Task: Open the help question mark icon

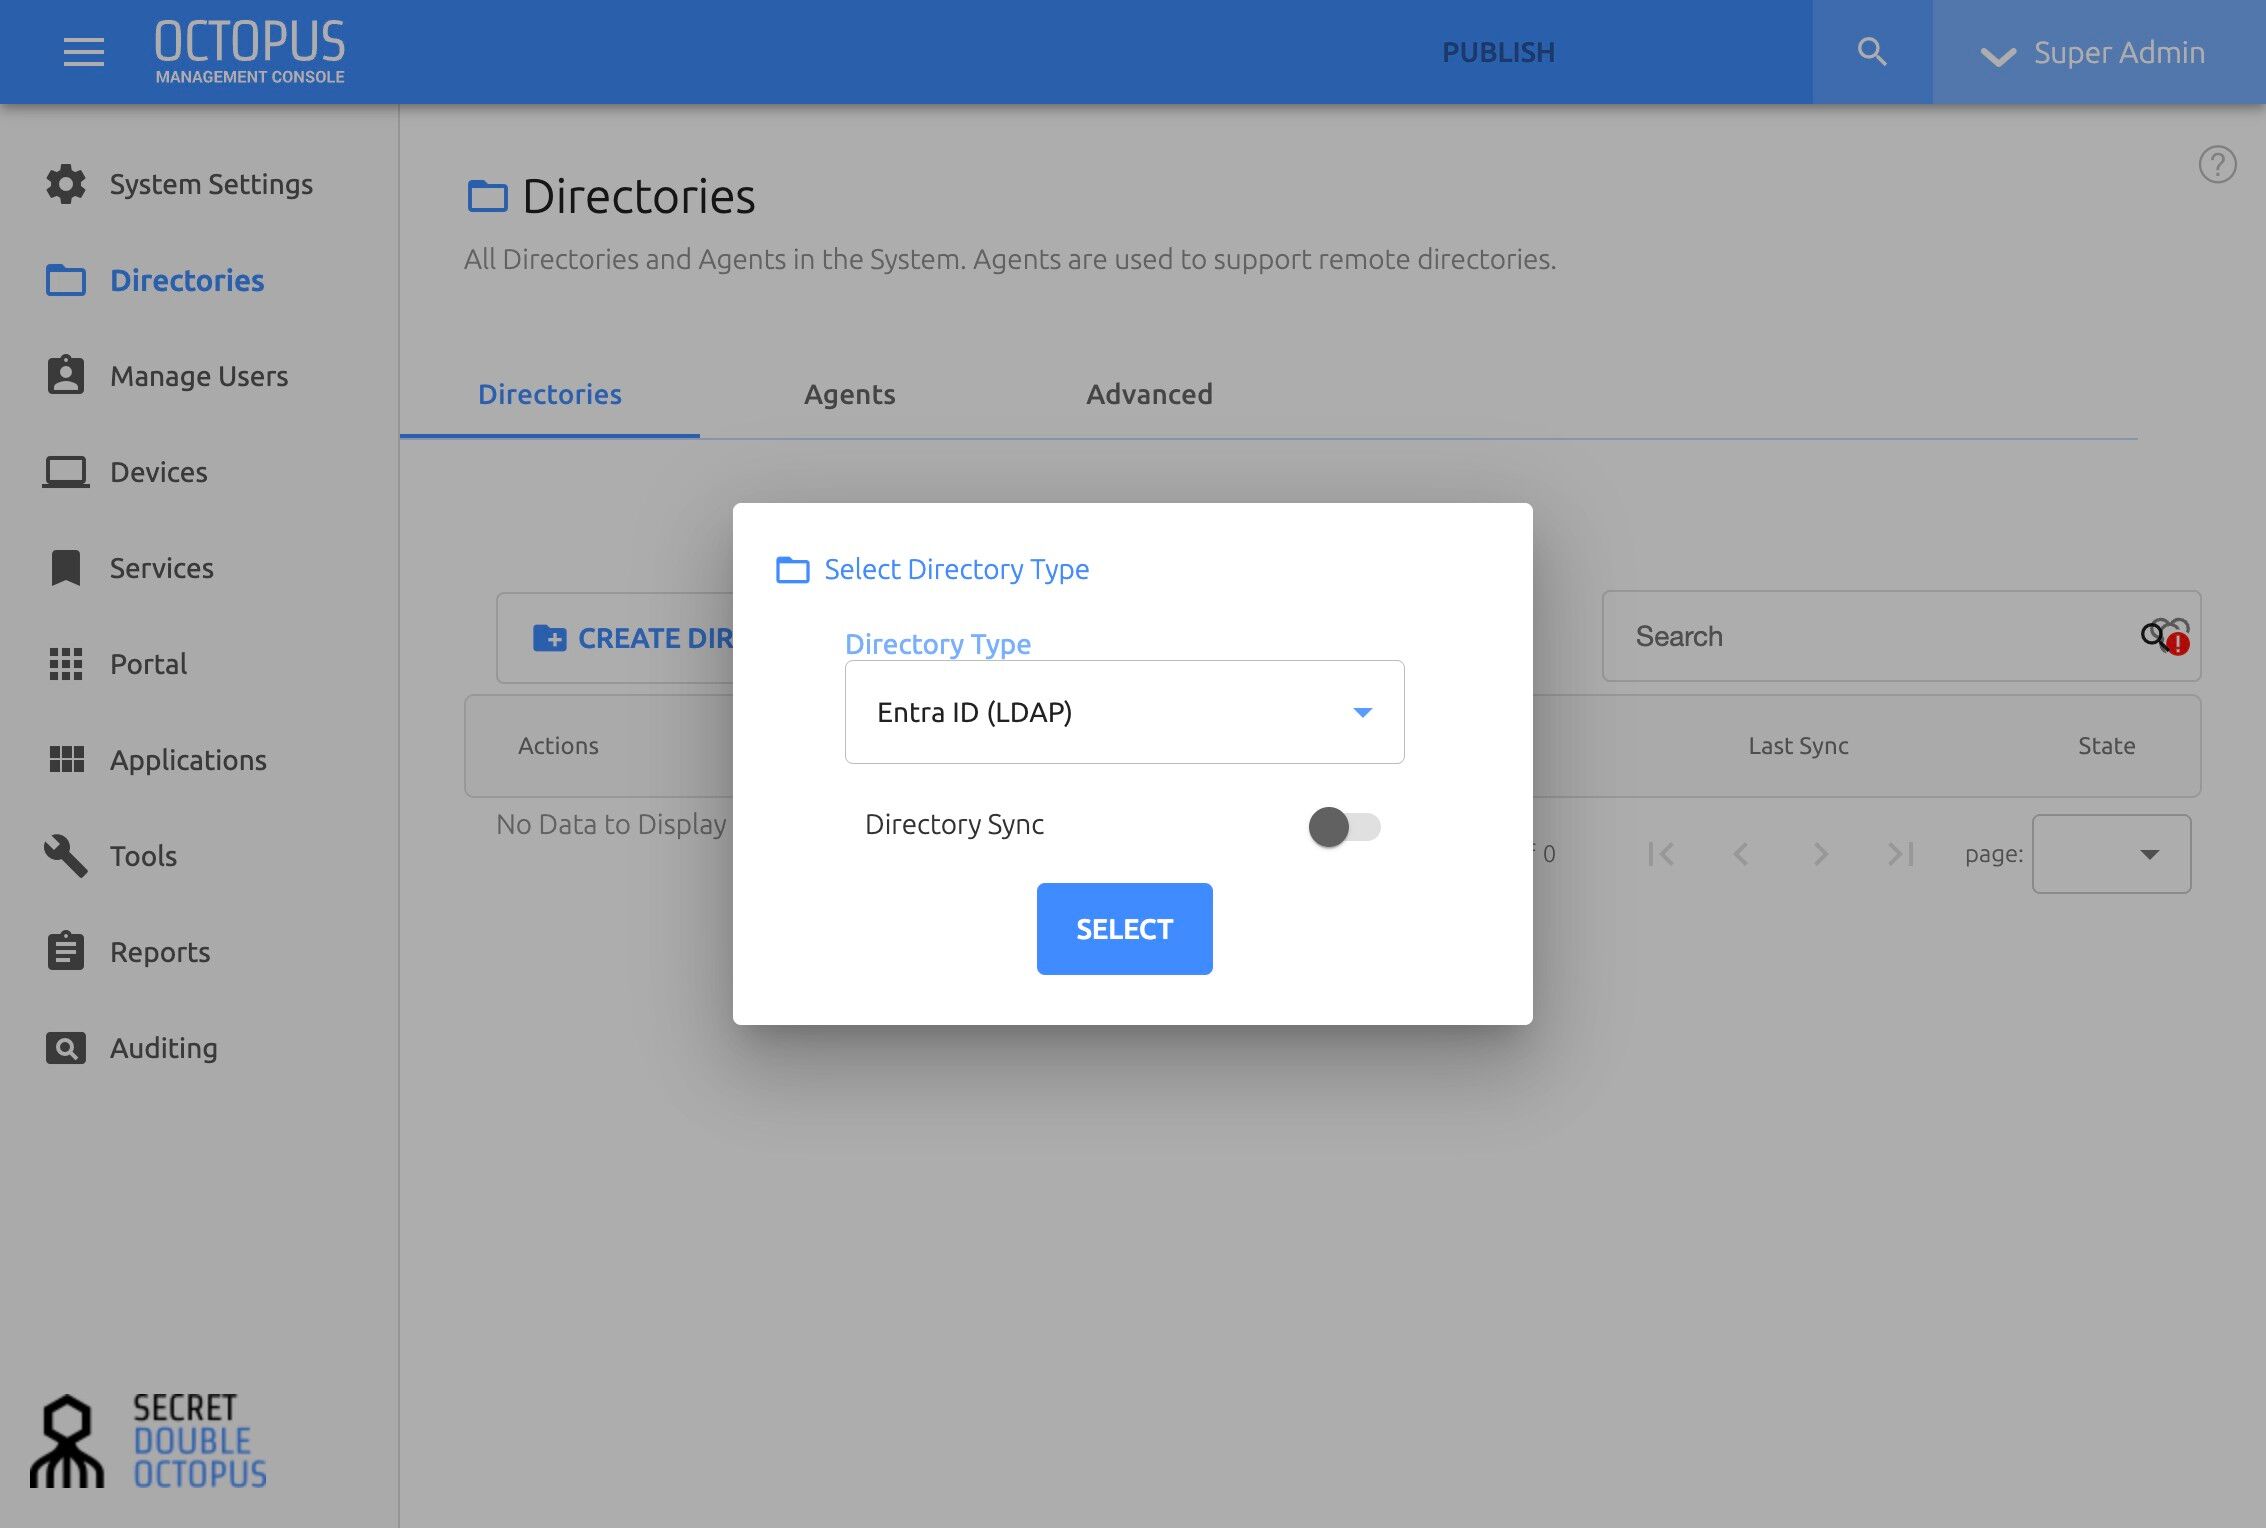Action: click(2217, 165)
